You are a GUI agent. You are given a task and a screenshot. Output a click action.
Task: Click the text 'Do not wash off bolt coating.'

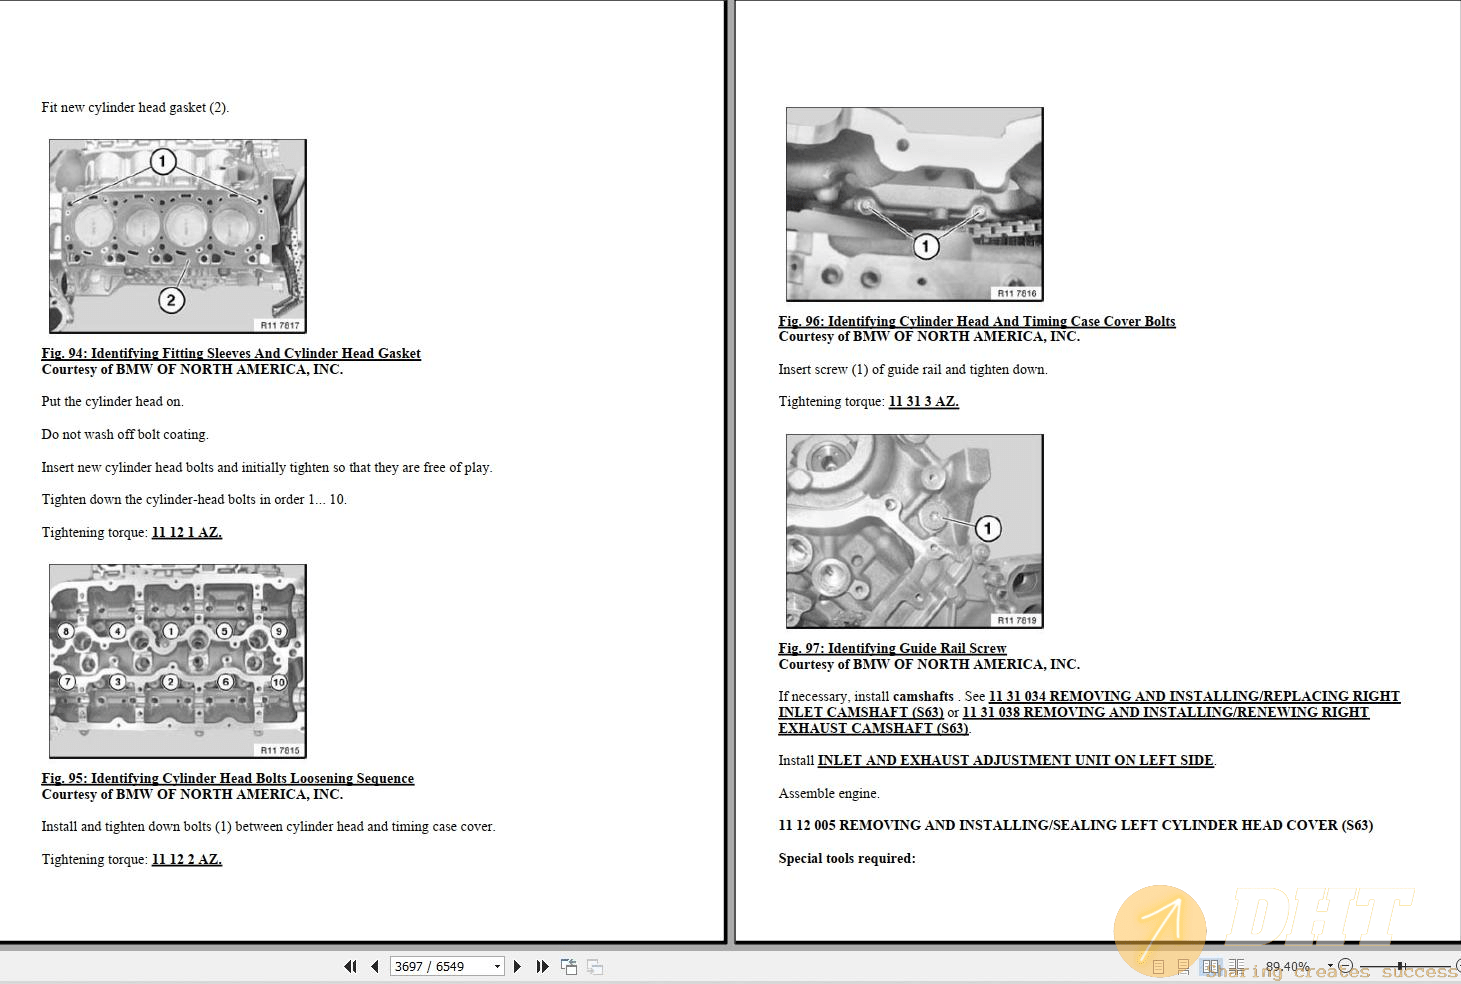[x=125, y=434]
